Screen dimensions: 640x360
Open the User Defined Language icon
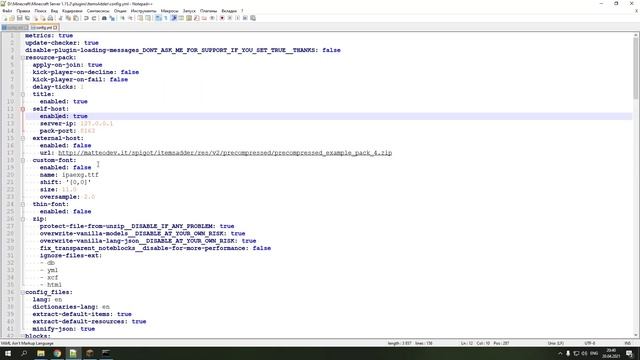tap(181, 18)
